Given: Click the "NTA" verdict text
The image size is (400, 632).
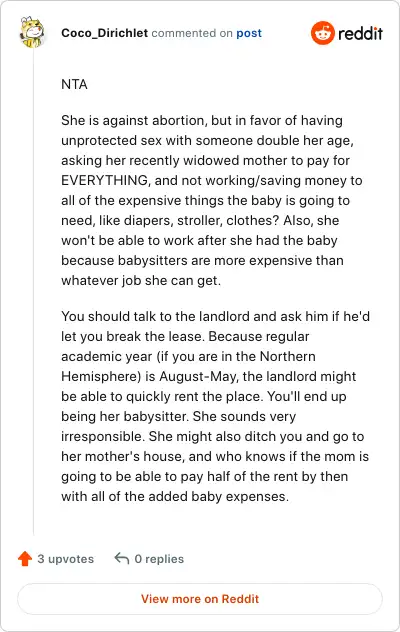Looking at the screenshot, I should pyautogui.click(x=74, y=85).
